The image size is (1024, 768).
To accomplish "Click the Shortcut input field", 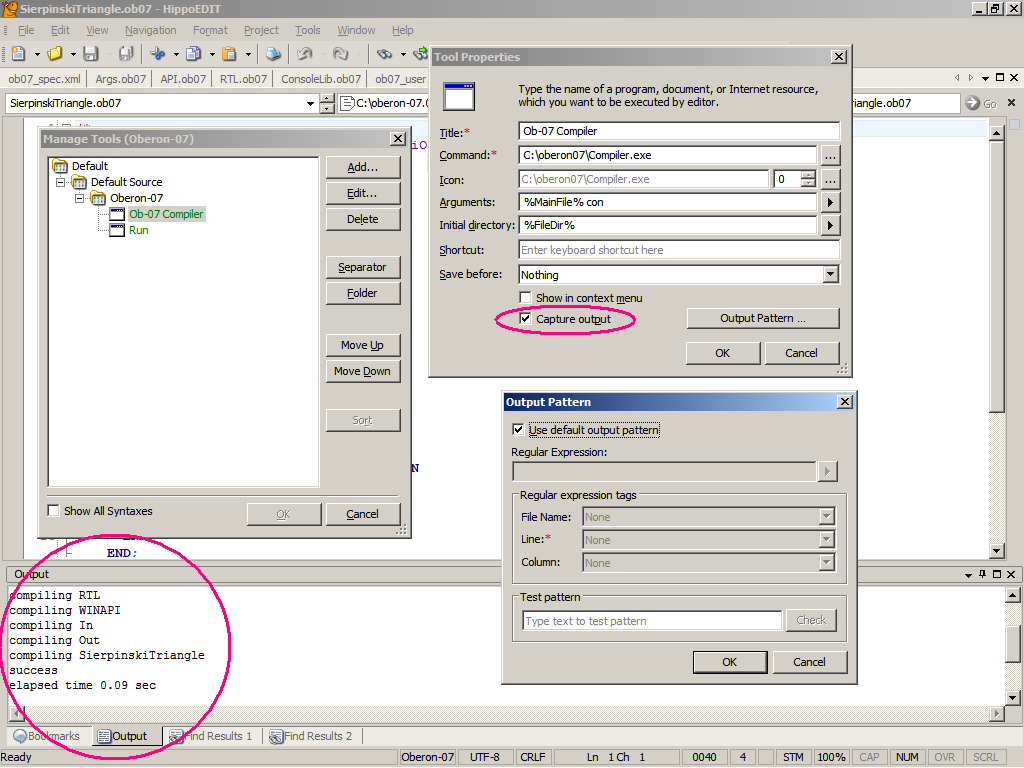I will coord(679,250).
